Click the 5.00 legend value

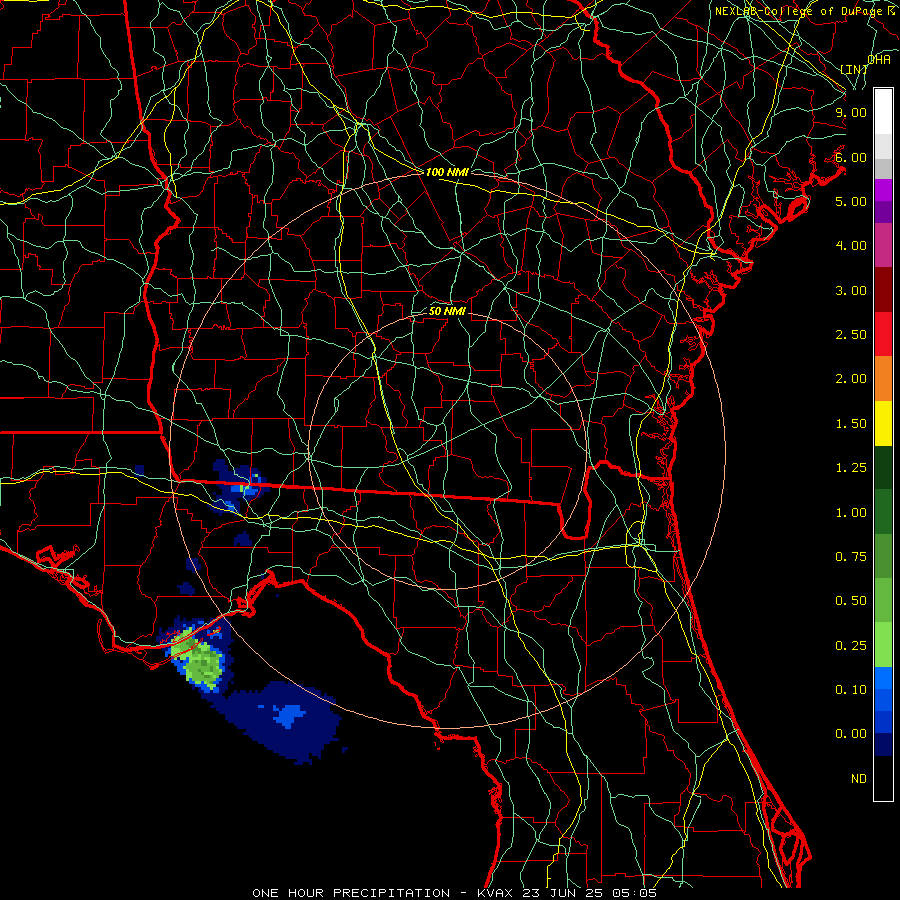pos(851,201)
